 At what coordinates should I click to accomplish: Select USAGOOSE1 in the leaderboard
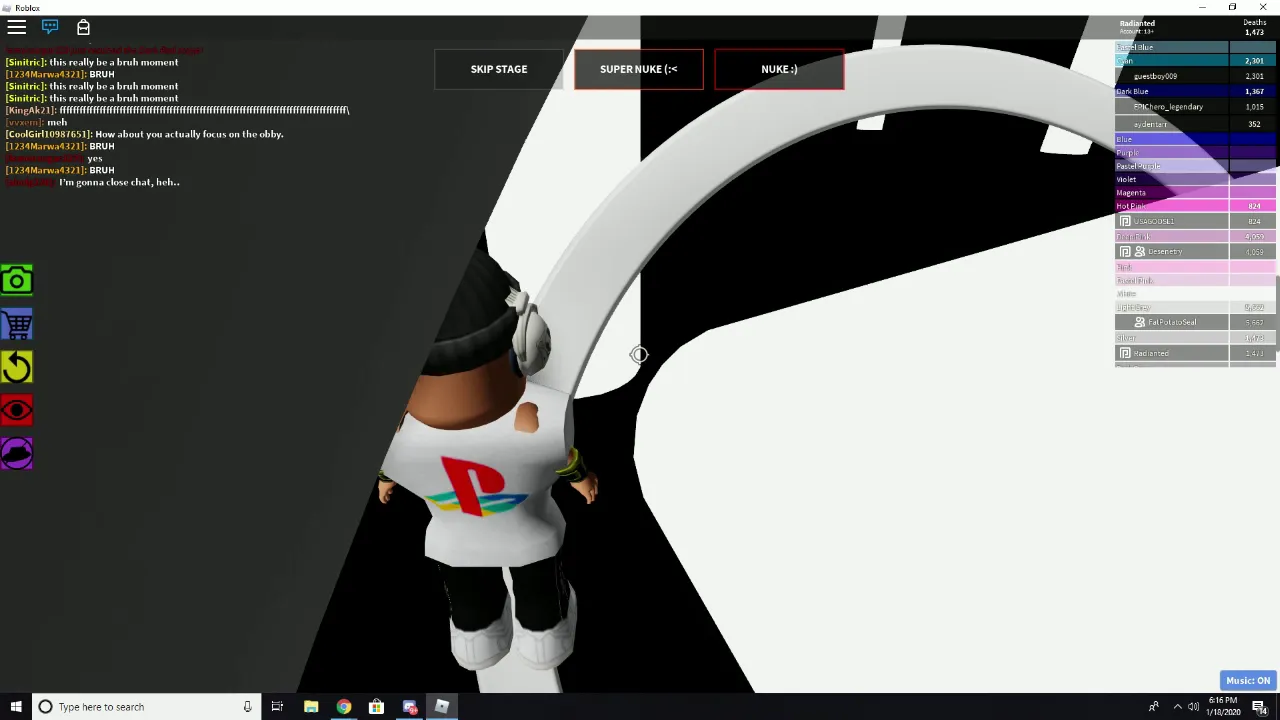click(1196, 221)
